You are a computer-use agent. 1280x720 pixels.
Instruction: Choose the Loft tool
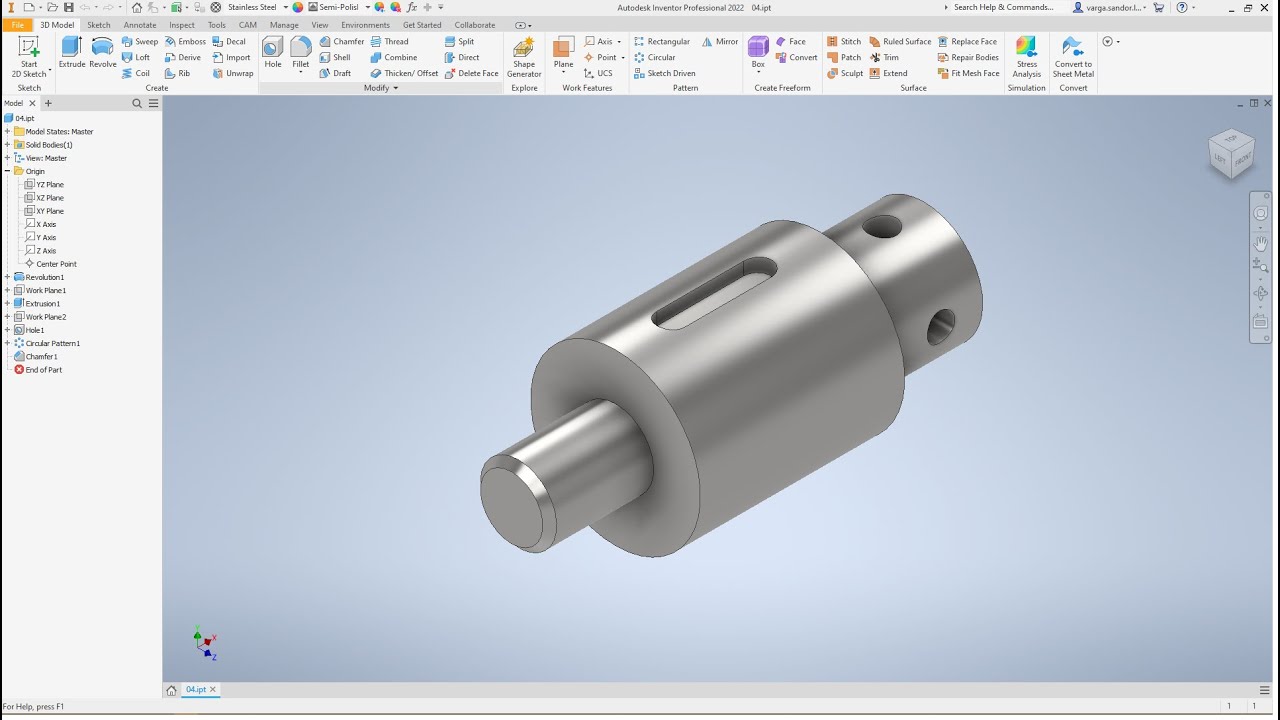[136, 58]
